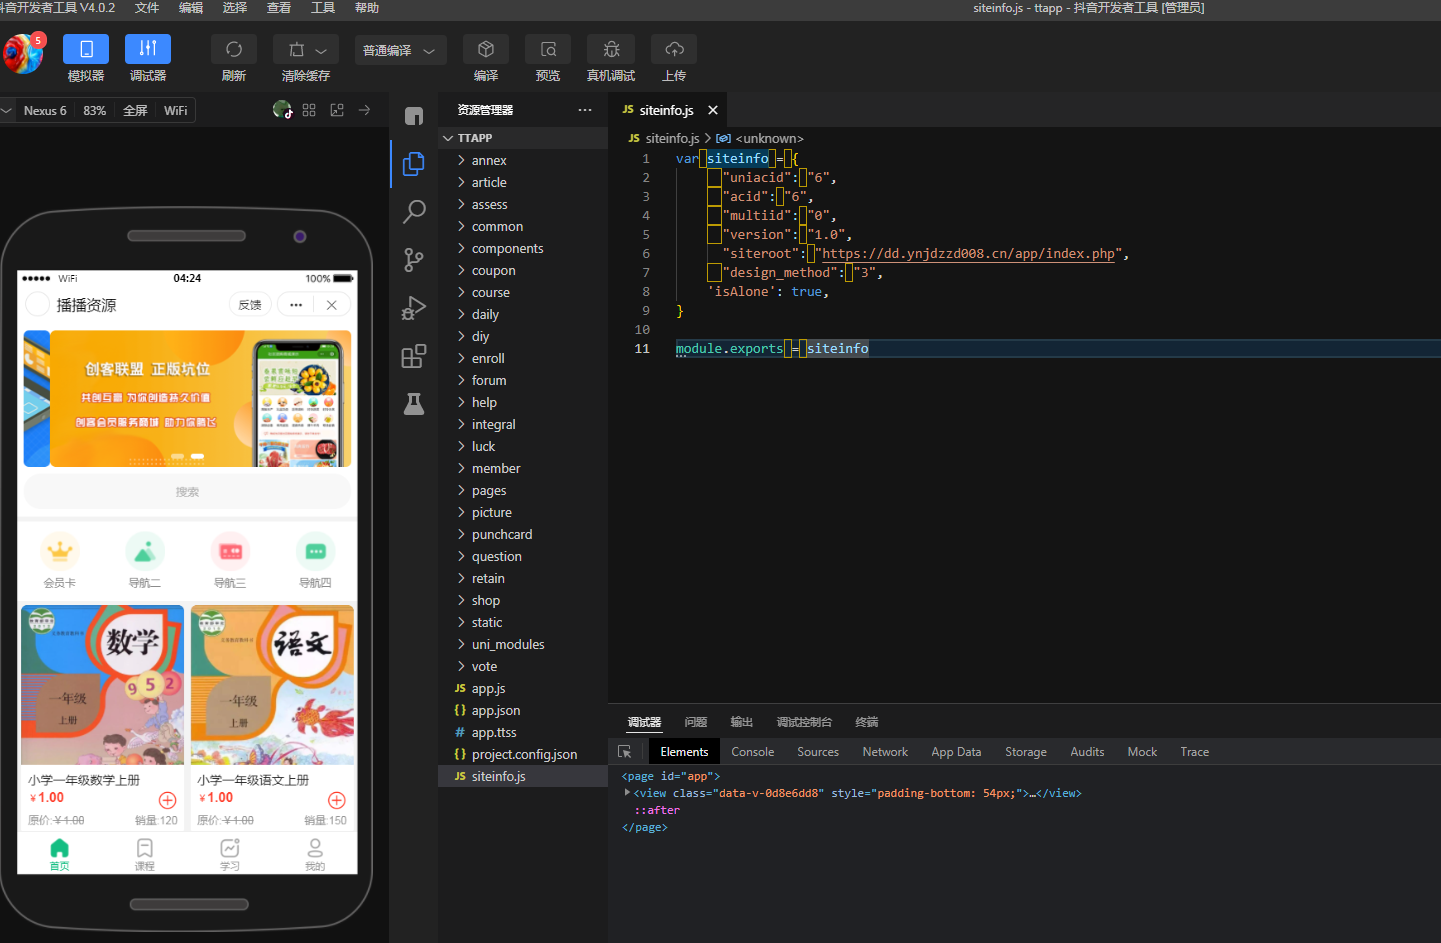1441x943 pixels.
Task: Open the 编辑 menu
Action: pos(191,8)
